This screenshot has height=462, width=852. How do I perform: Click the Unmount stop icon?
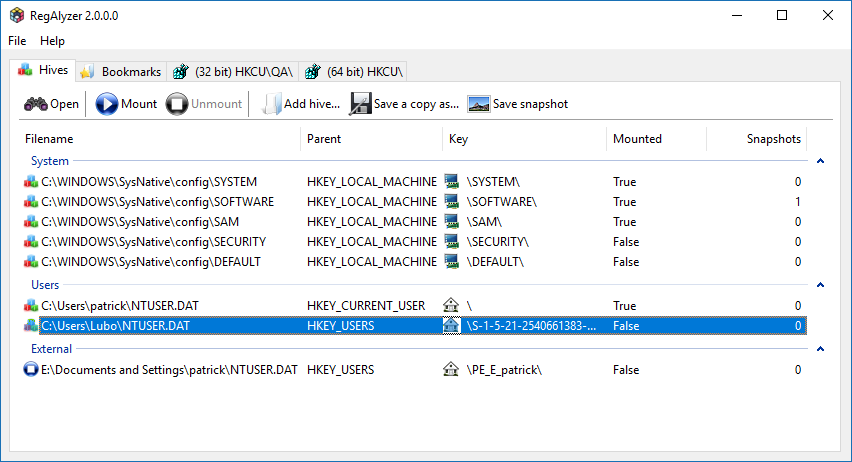177,104
